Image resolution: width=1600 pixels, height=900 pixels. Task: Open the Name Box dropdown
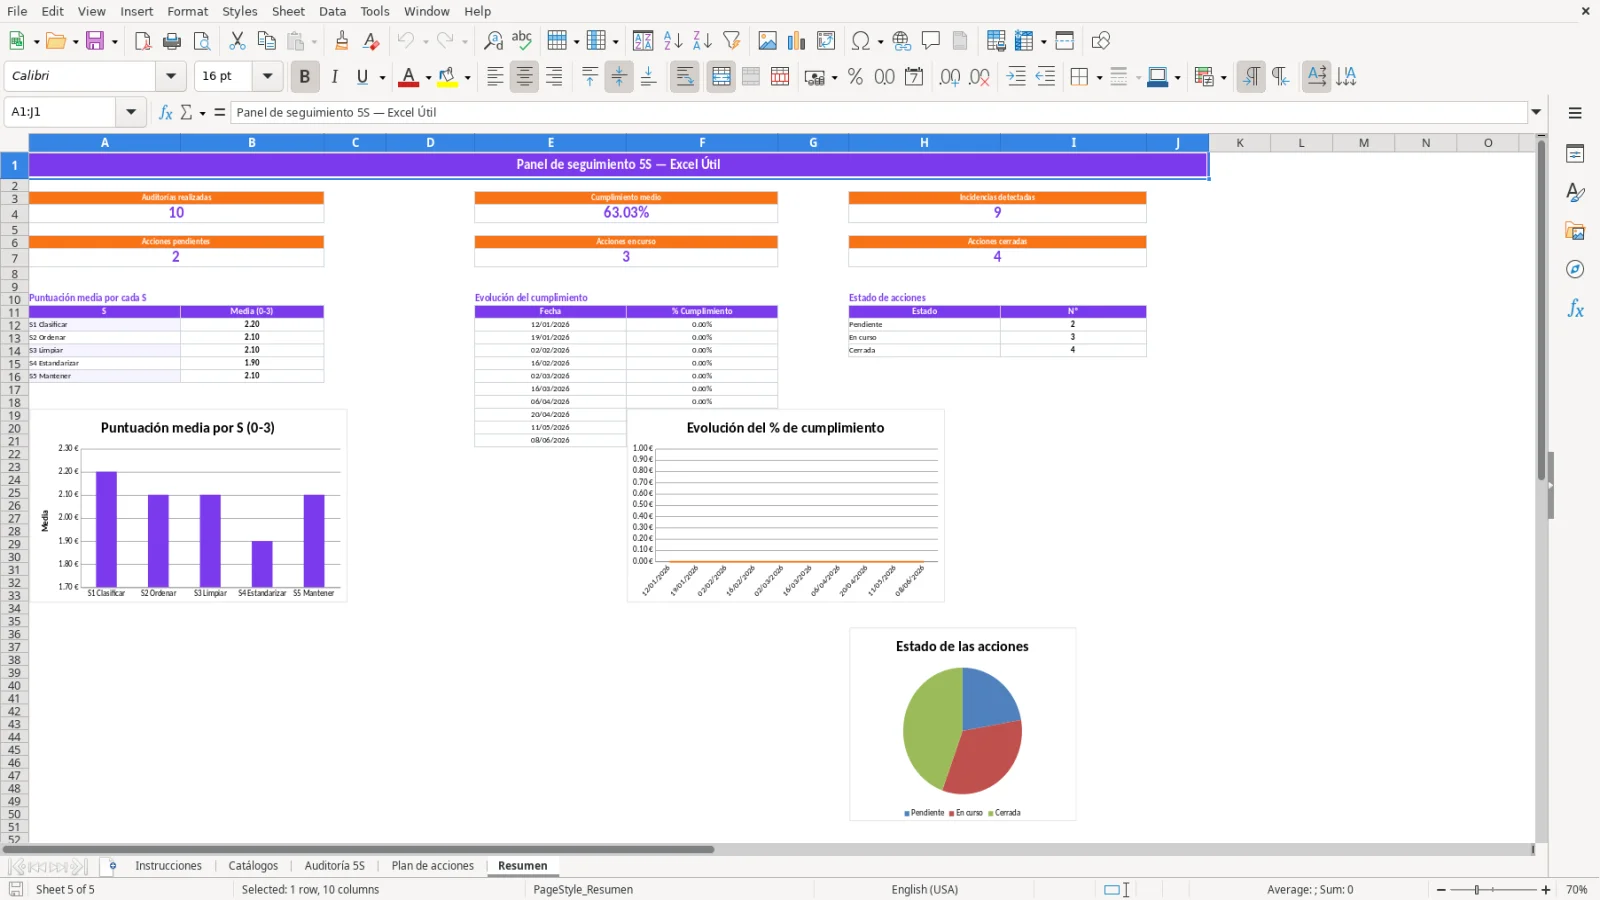tap(131, 112)
